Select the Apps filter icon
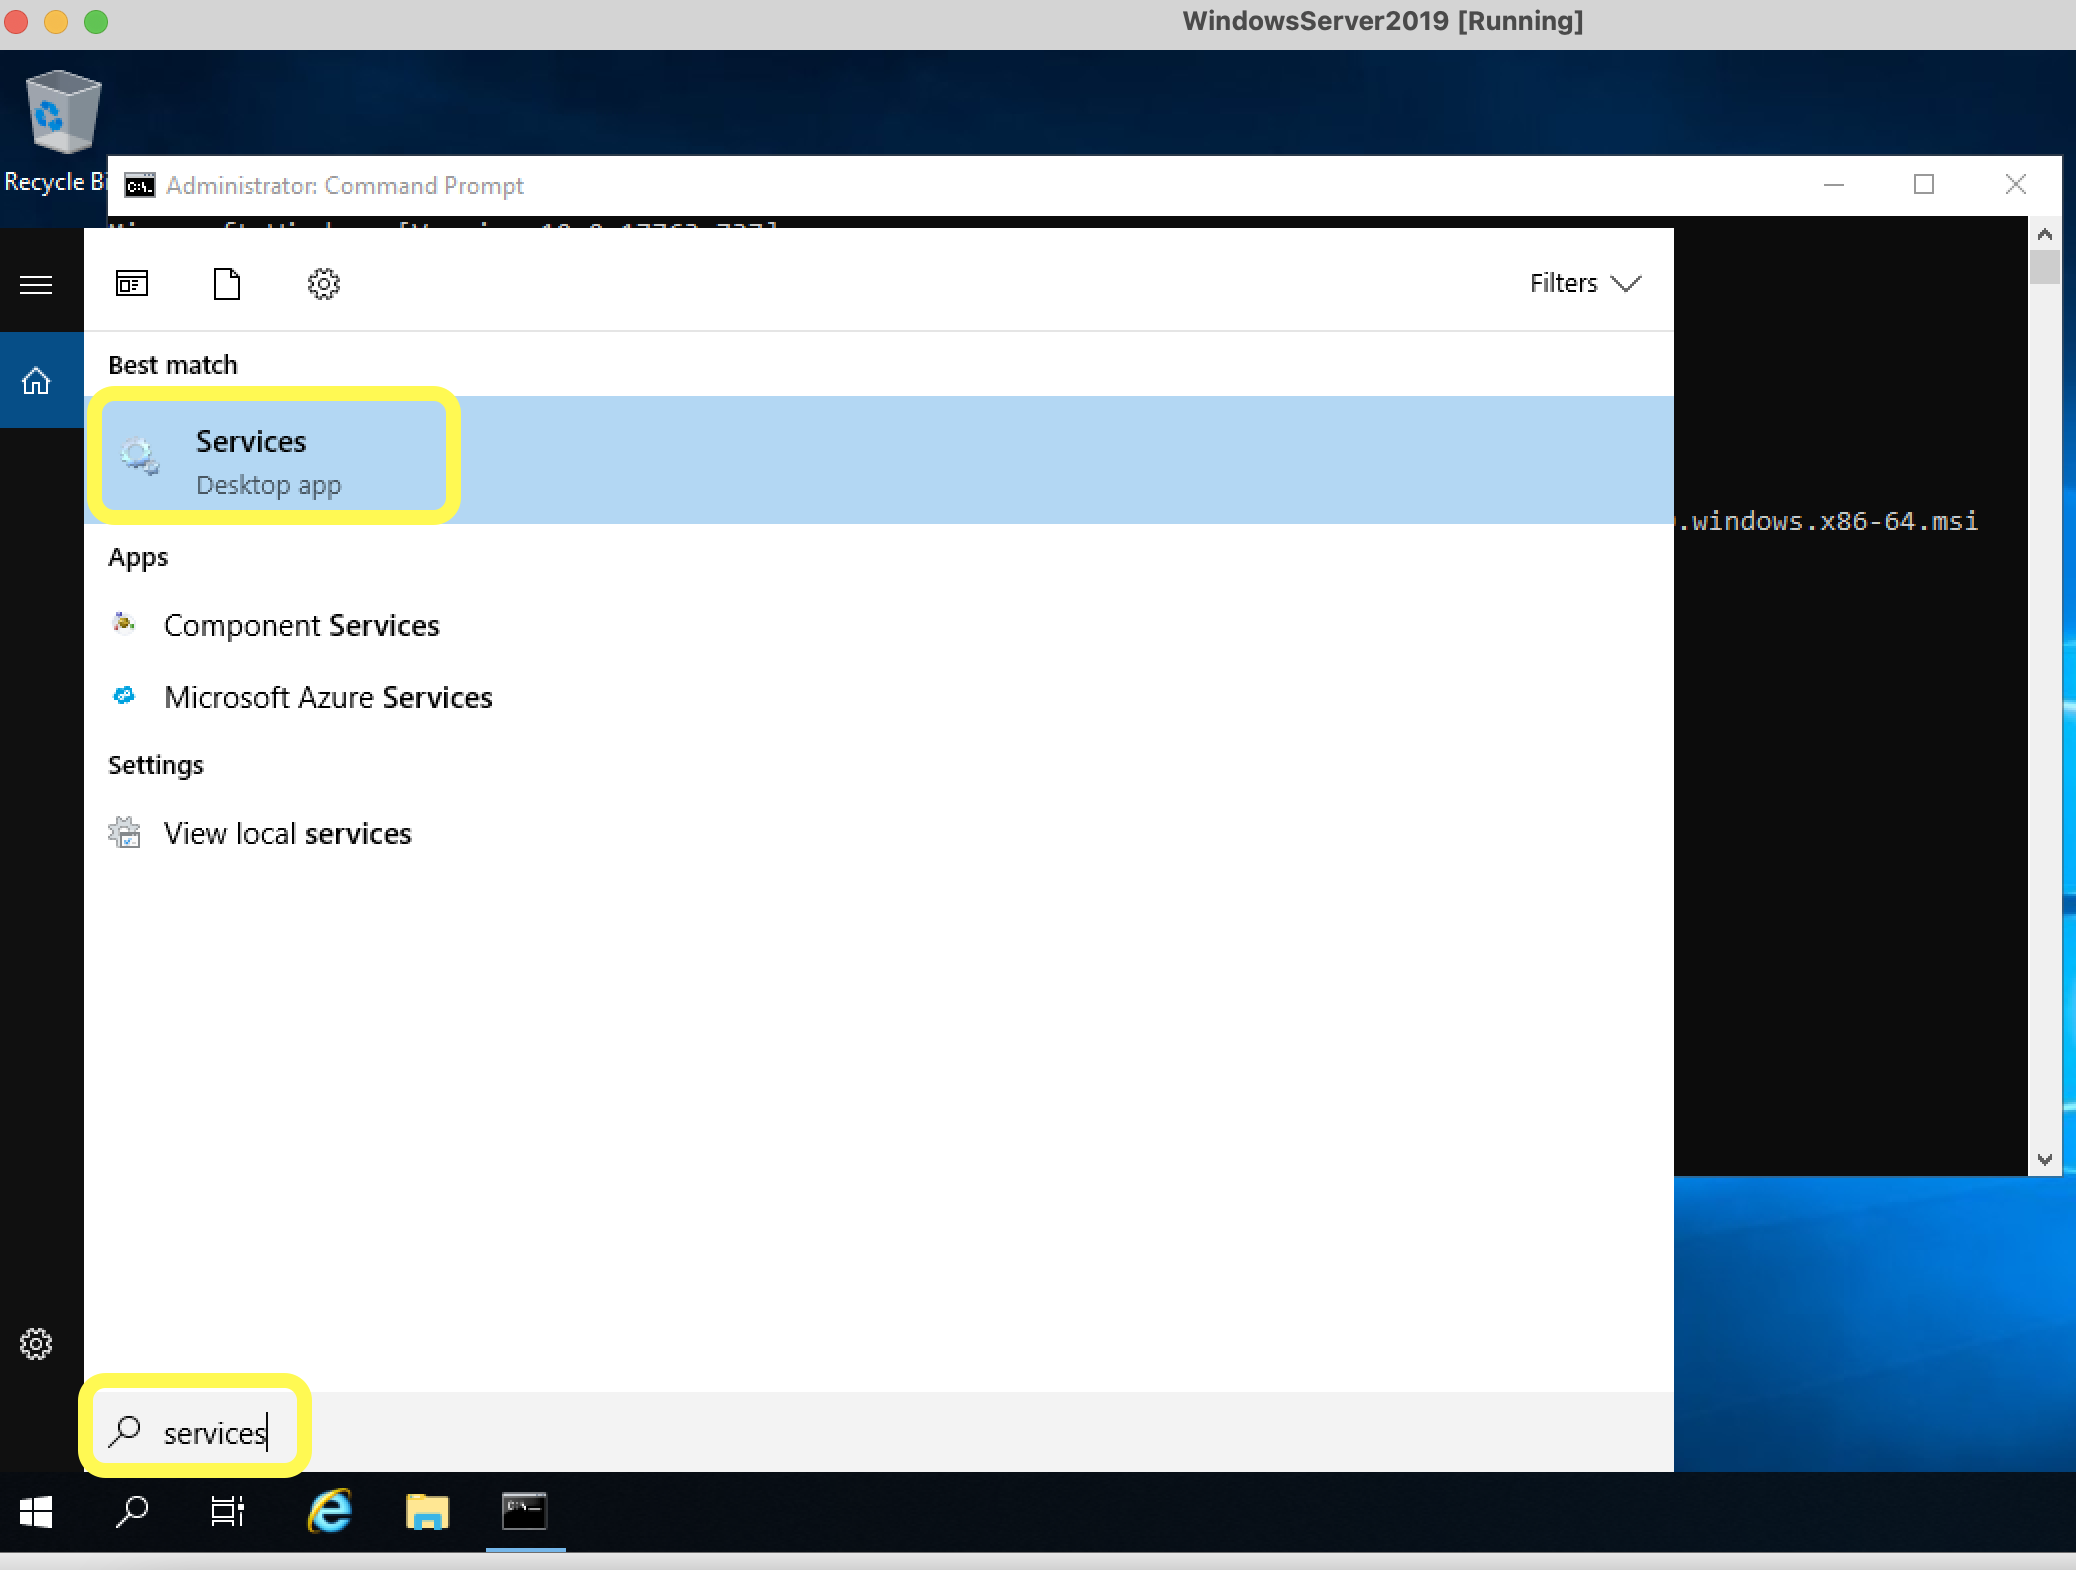 click(132, 284)
